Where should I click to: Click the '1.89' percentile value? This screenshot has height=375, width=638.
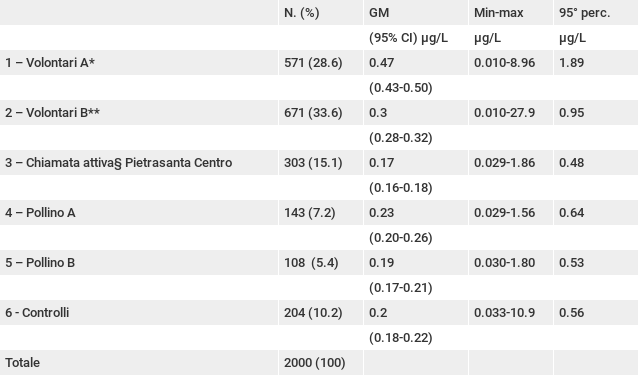tap(571, 63)
